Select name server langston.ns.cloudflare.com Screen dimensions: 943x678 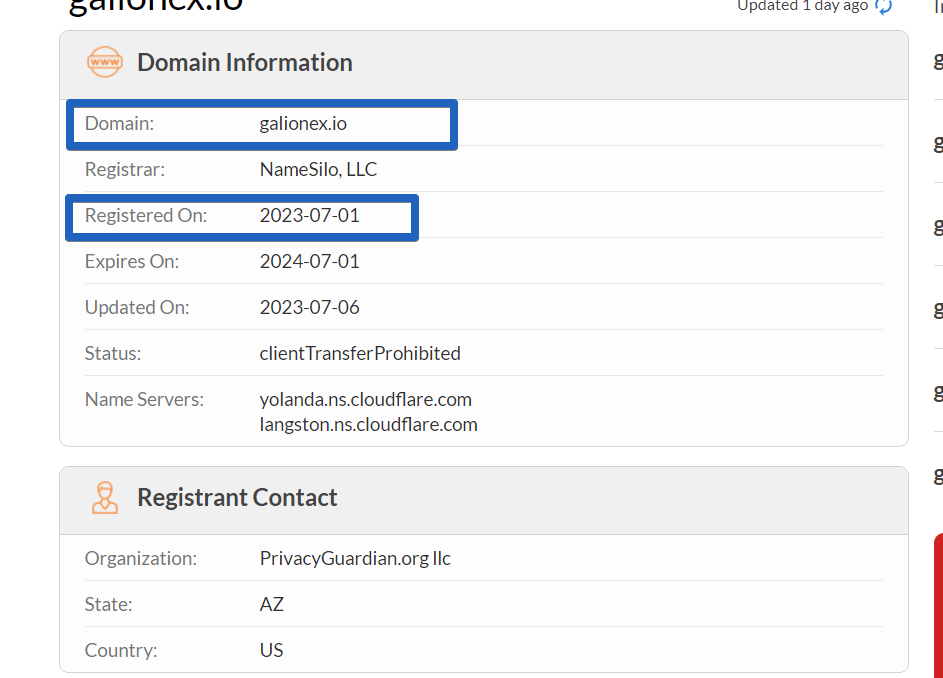point(368,425)
